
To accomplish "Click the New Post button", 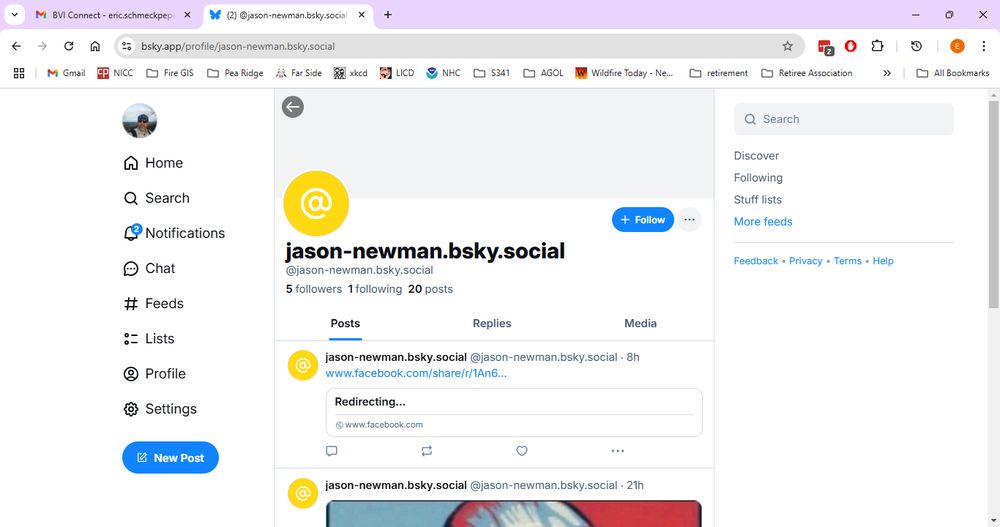I will point(170,457).
